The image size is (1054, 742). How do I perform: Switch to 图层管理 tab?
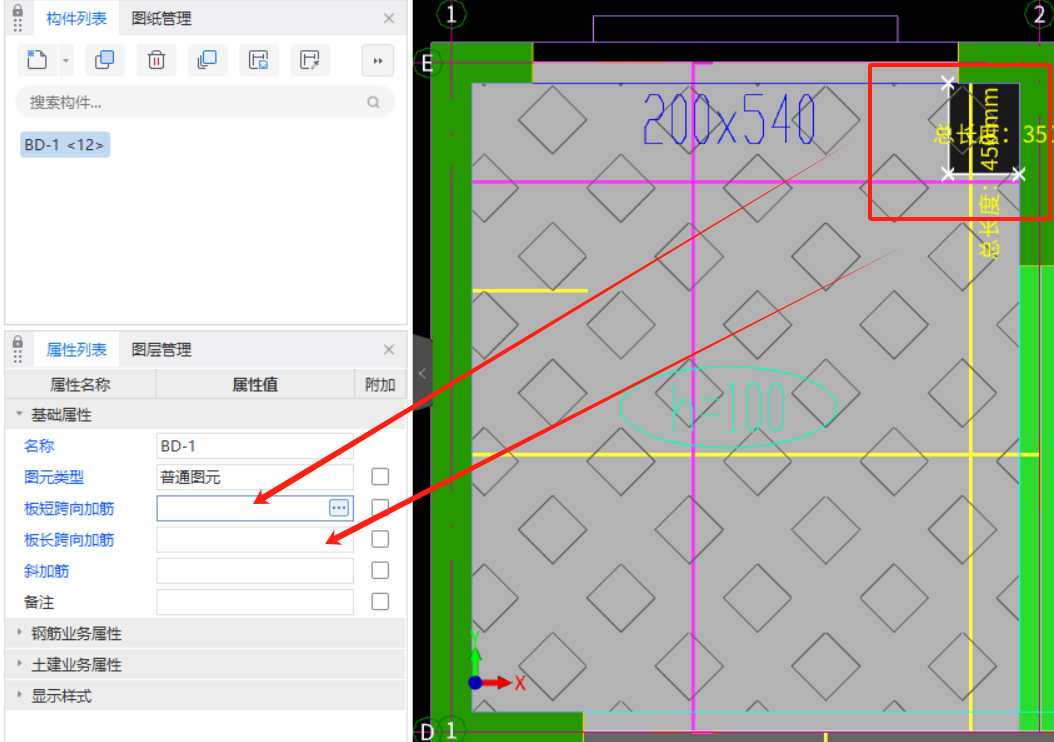[161, 349]
